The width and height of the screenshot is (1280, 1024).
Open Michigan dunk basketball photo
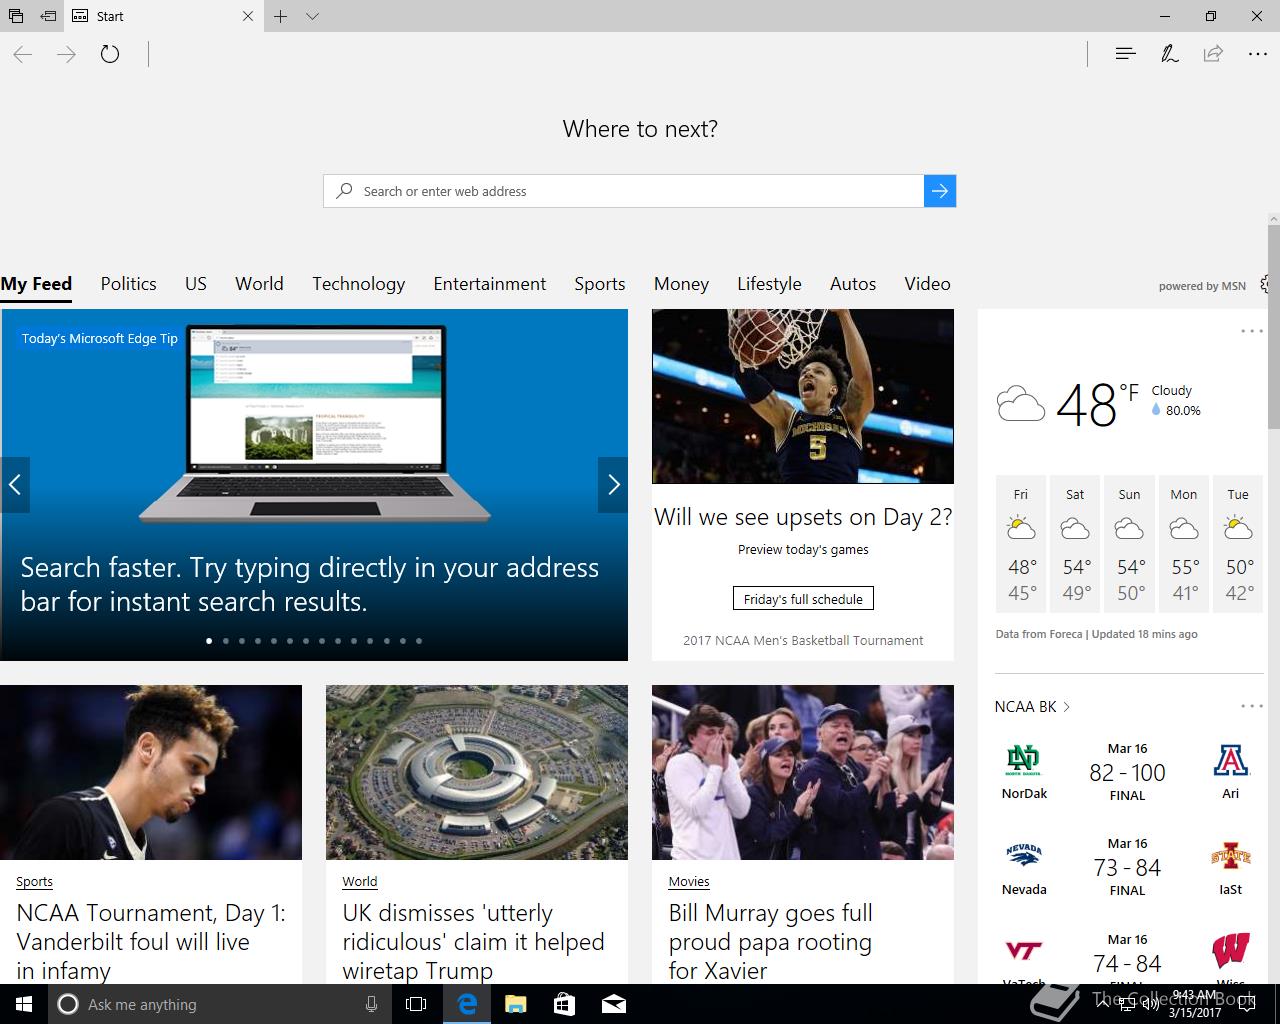click(x=803, y=396)
